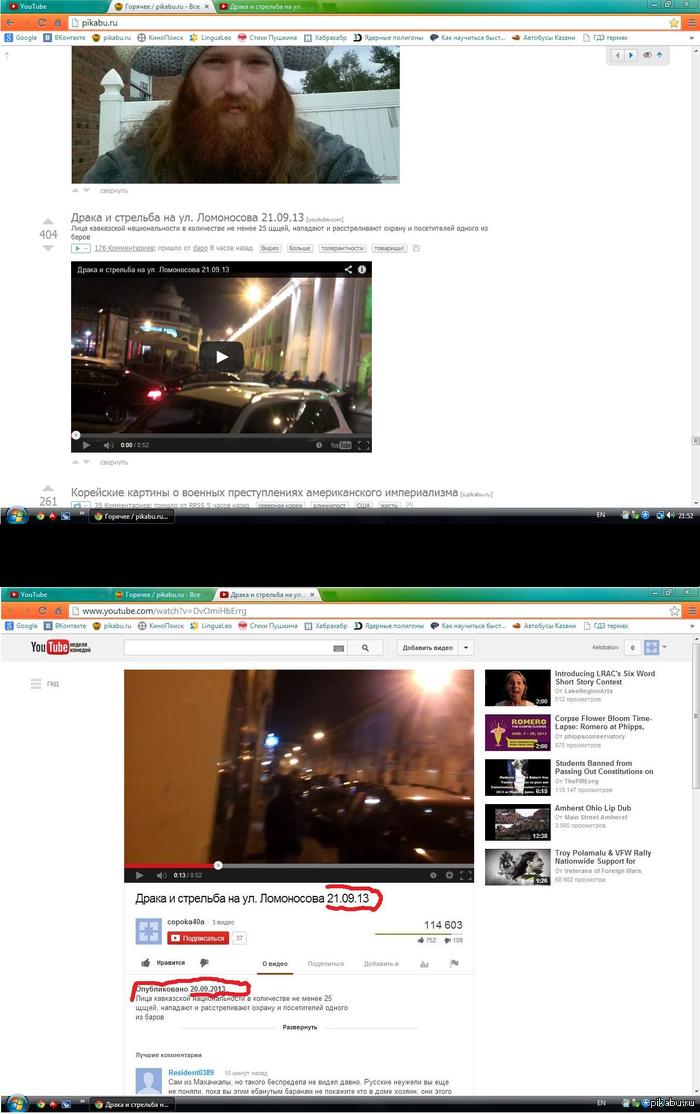Image resolution: width=700 pixels, height=1114 pixels.
Task: Click the YouTube search magnifier button
Action: point(365,648)
